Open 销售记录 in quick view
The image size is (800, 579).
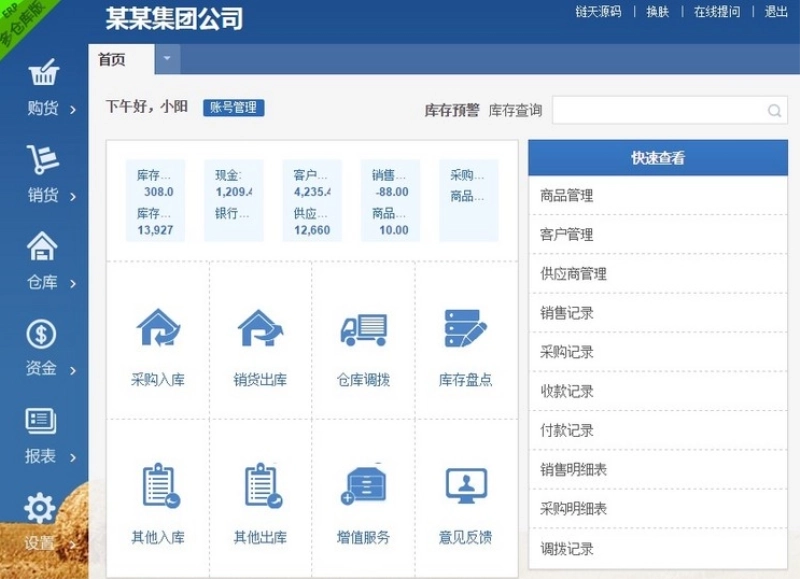point(658,313)
